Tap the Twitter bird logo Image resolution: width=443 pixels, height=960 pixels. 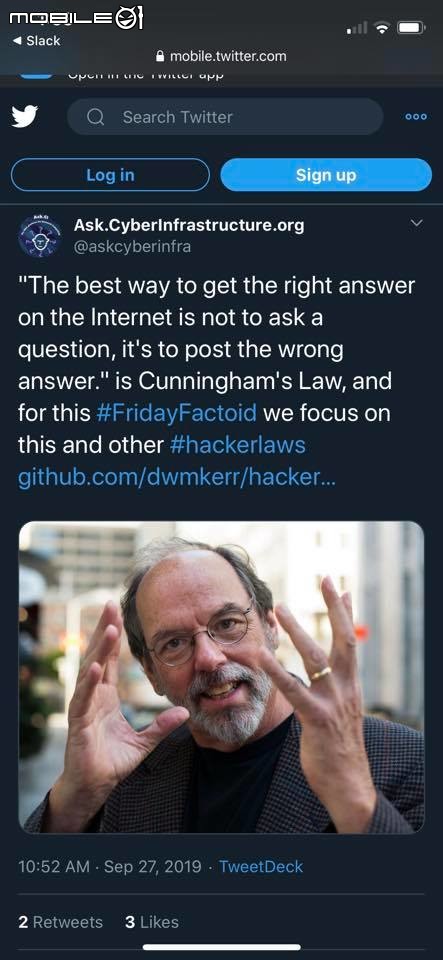(25, 117)
